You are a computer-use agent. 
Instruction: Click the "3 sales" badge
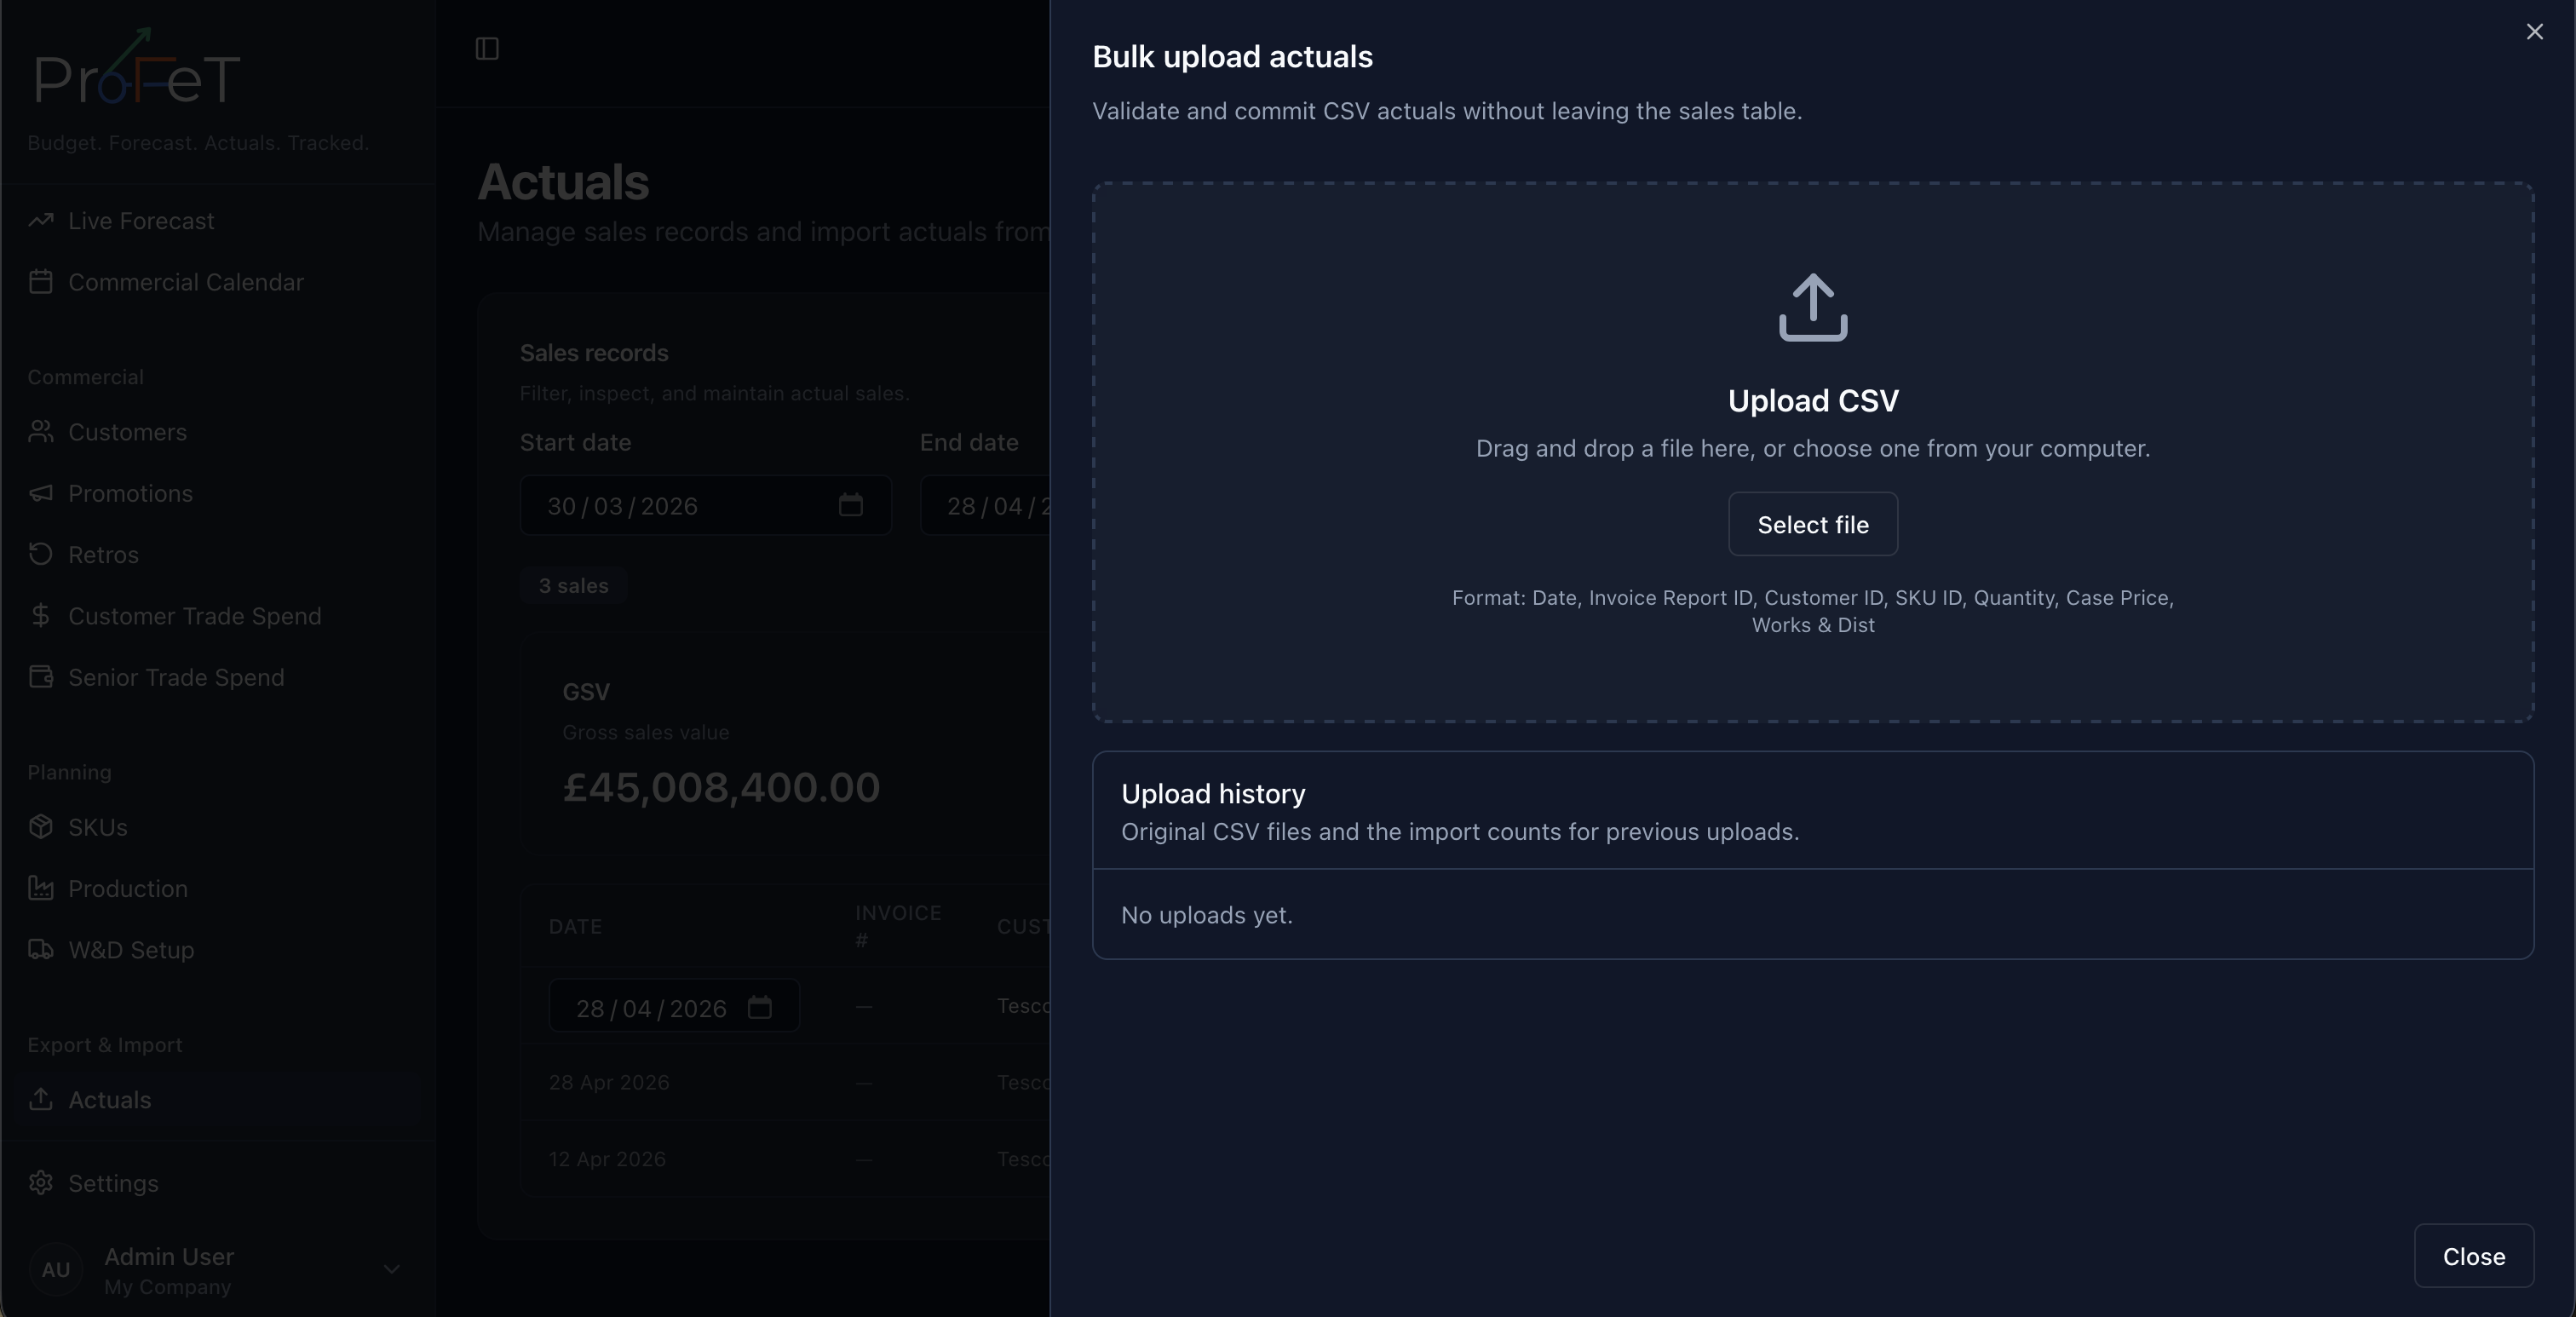(x=574, y=586)
